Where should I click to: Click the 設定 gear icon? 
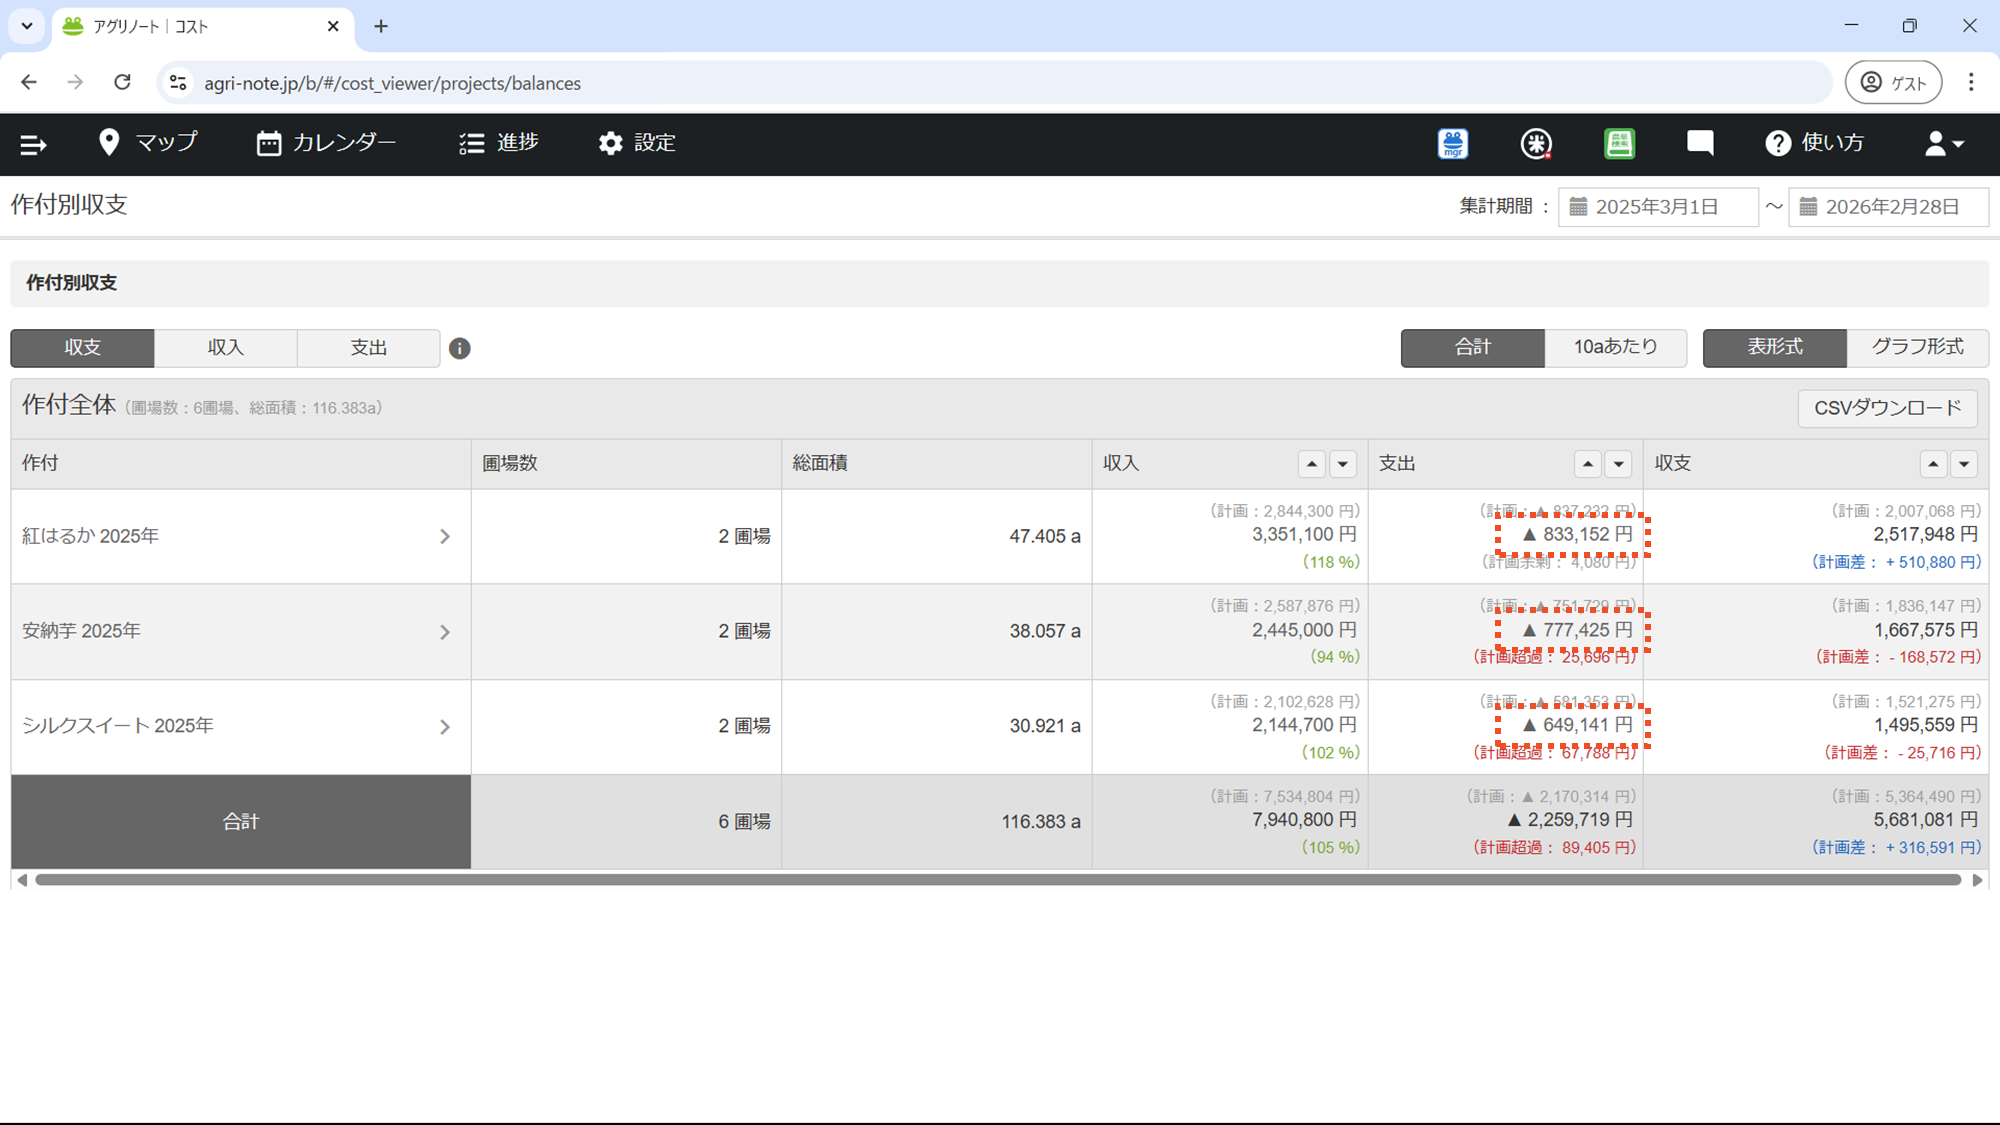[610, 143]
